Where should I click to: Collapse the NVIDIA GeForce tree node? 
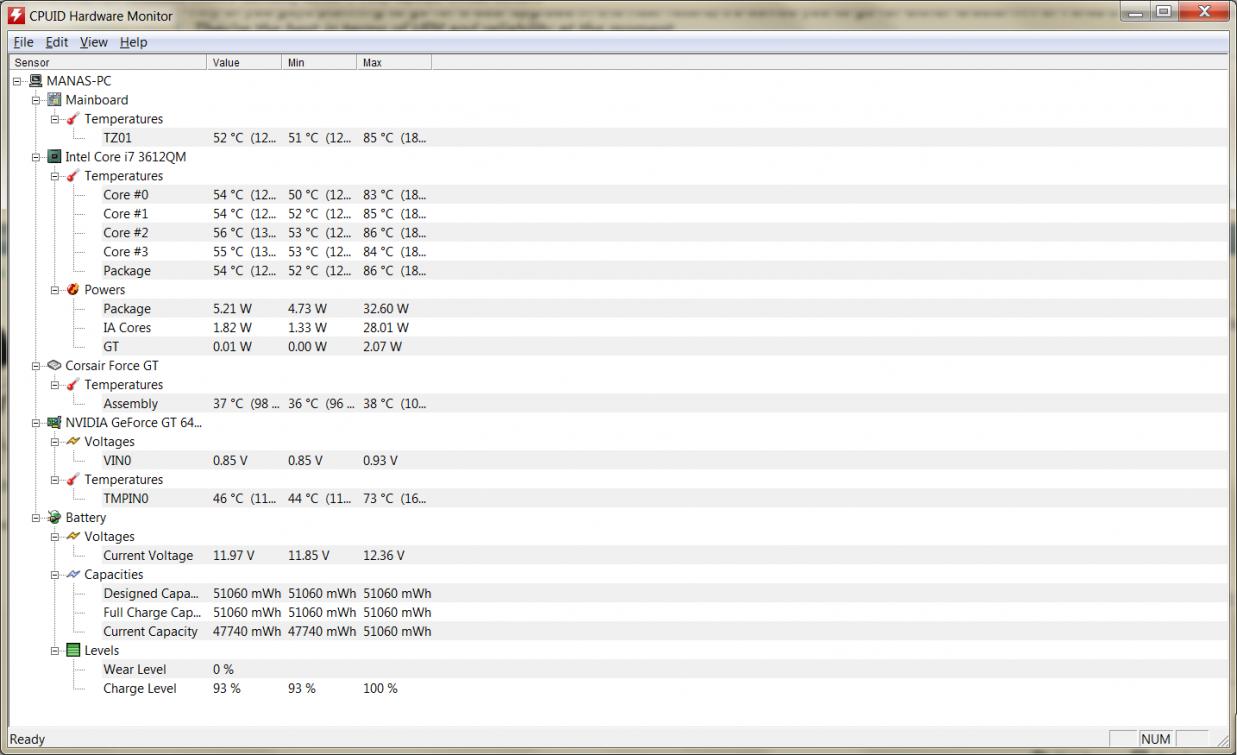click(36, 423)
